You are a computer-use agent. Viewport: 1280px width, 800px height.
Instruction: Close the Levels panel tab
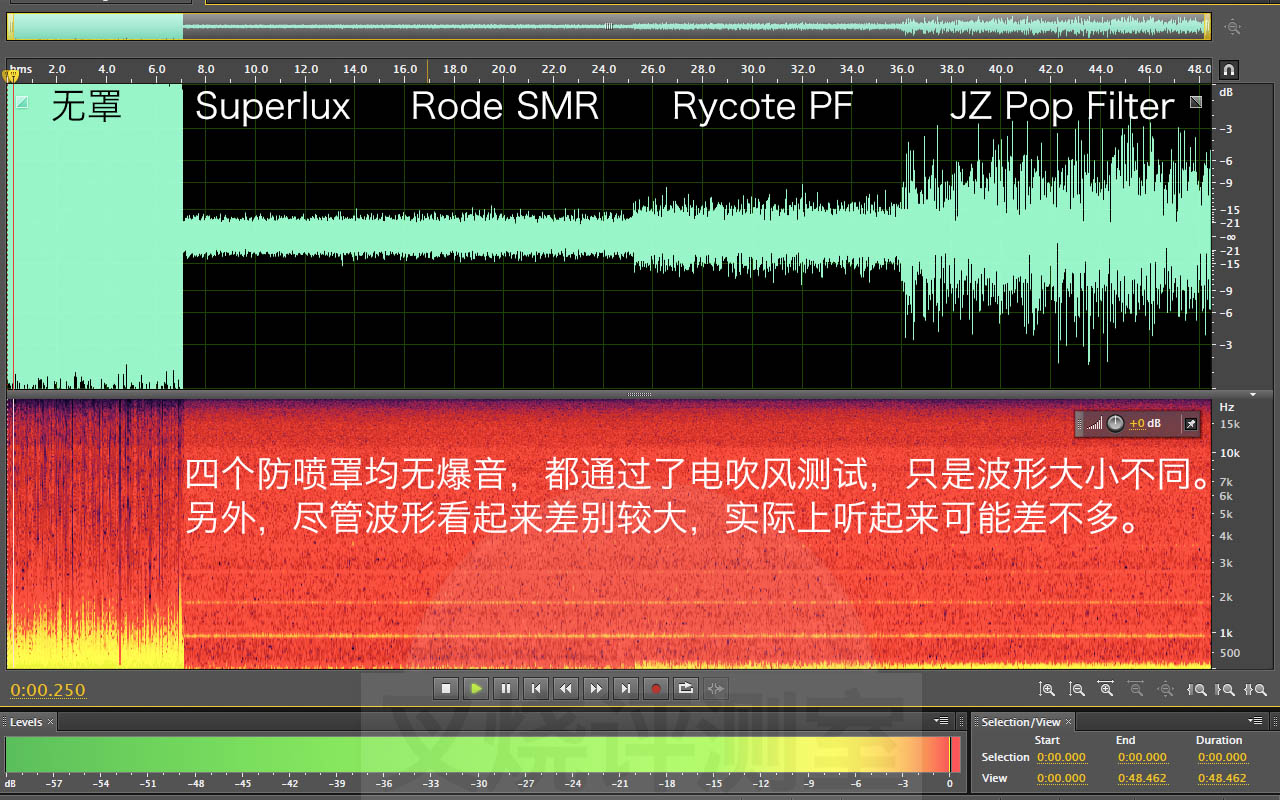(x=50, y=722)
